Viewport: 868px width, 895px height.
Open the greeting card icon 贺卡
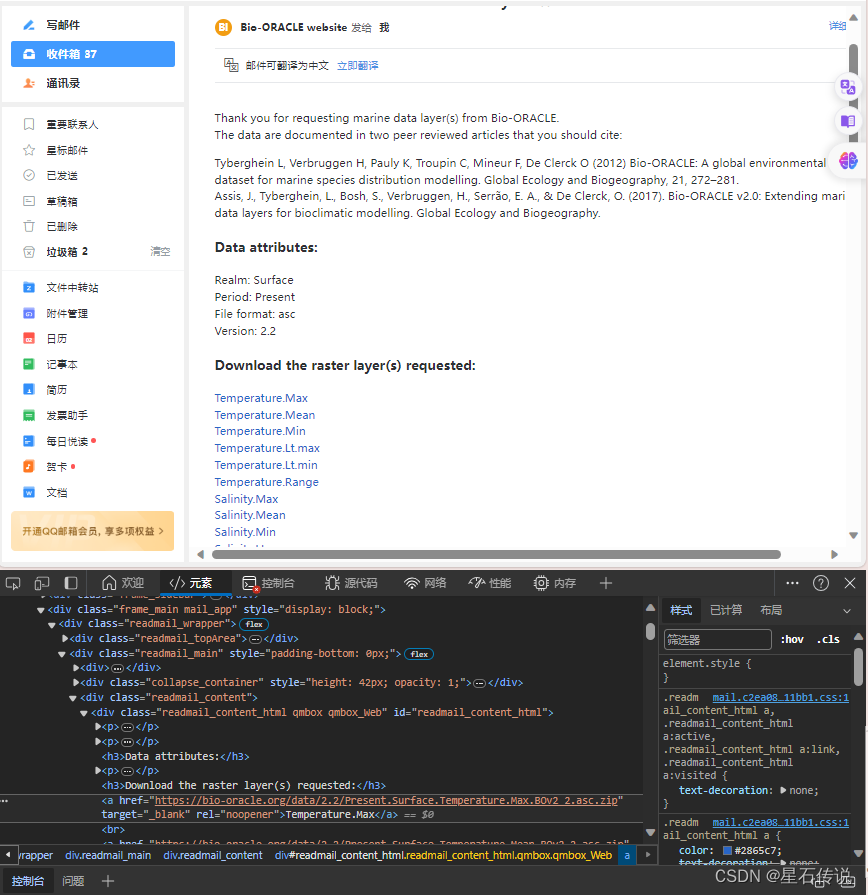click(29, 466)
